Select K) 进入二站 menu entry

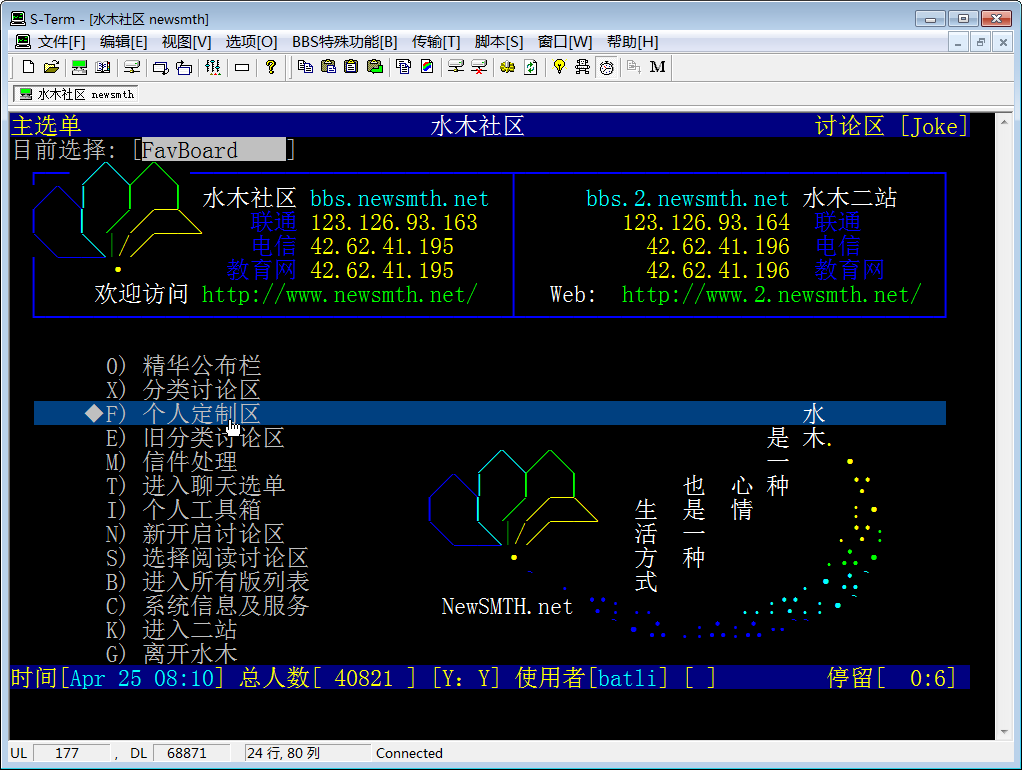(x=171, y=630)
